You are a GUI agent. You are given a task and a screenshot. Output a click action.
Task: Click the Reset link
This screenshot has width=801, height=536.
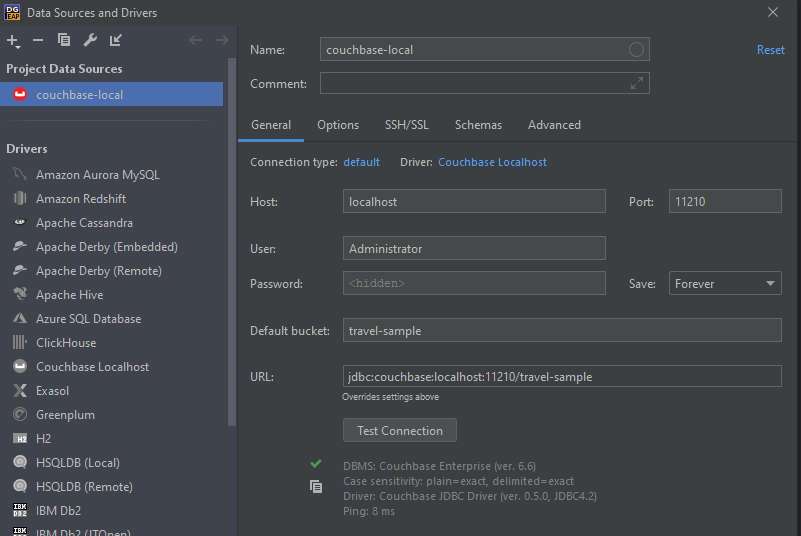(x=770, y=50)
